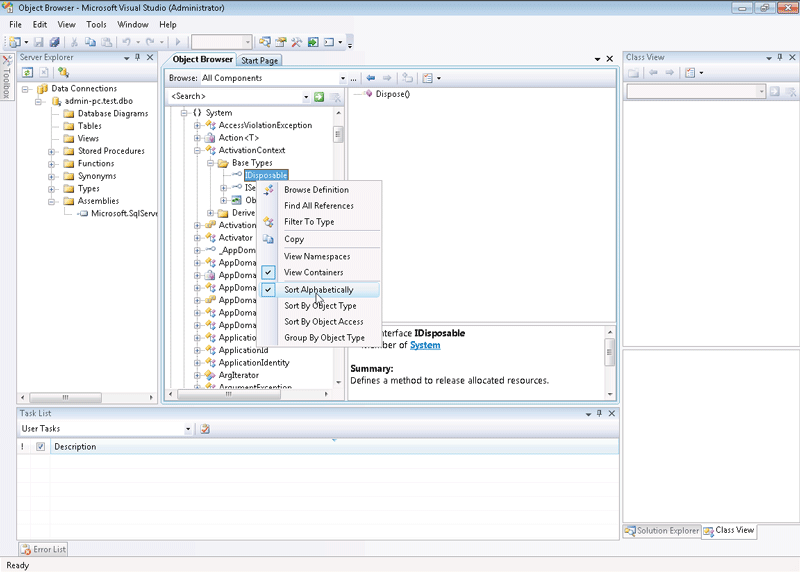Click the green Search go button
Image resolution: width=800 pixels, height=572 pixels.
319,96
